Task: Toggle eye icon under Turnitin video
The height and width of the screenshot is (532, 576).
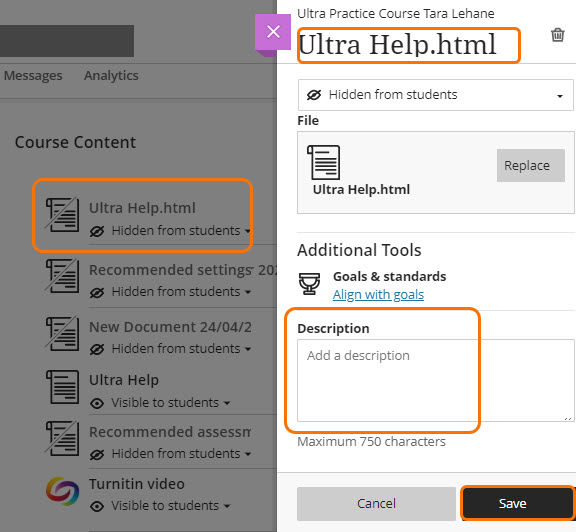Action: (97, 507)
